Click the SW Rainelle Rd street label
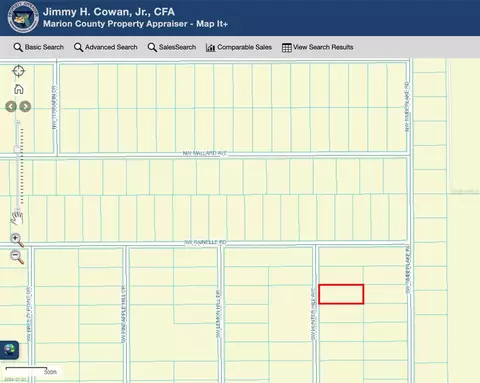The width and height of the screenshot is (480, 383). coord(205,242)
